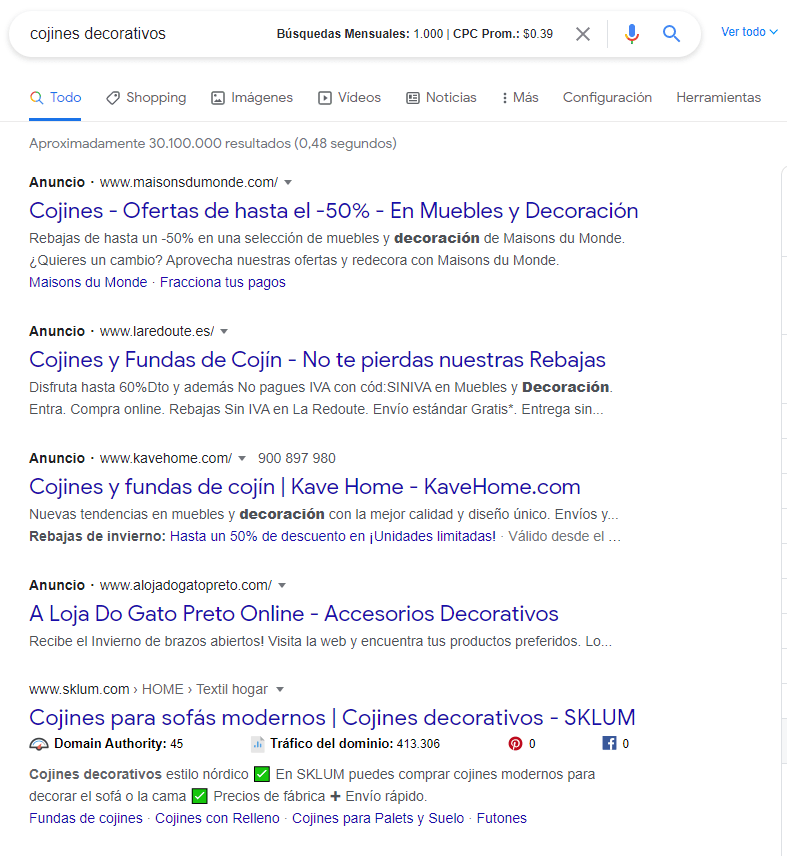Click 'Búsquedas Mensuales: 1.000' keyword stats text
This screenshot has height=856, width=787.
(360, 34)
